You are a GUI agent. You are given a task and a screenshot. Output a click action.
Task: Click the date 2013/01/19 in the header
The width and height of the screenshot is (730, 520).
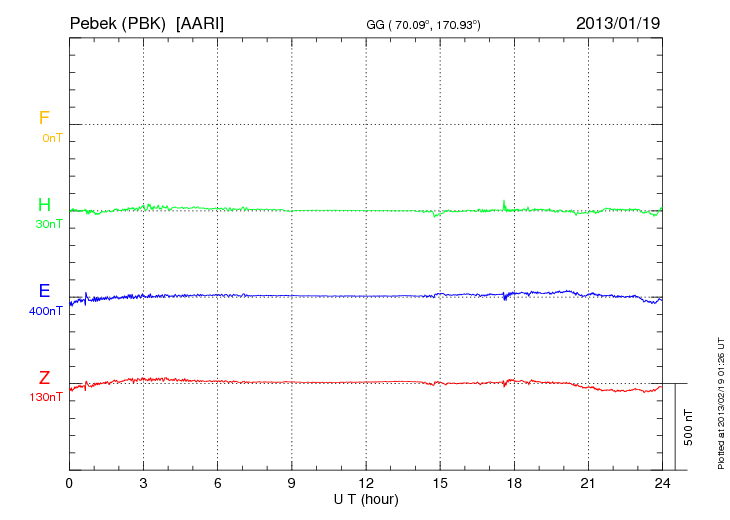618,22
